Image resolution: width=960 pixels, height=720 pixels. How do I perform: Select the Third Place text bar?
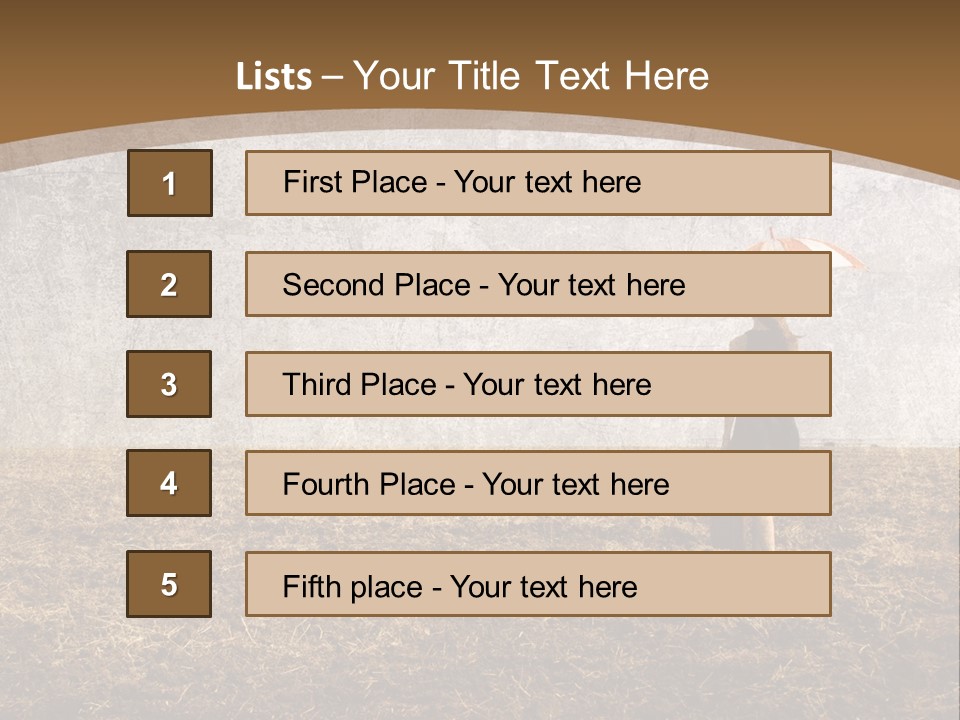(538, 384)
